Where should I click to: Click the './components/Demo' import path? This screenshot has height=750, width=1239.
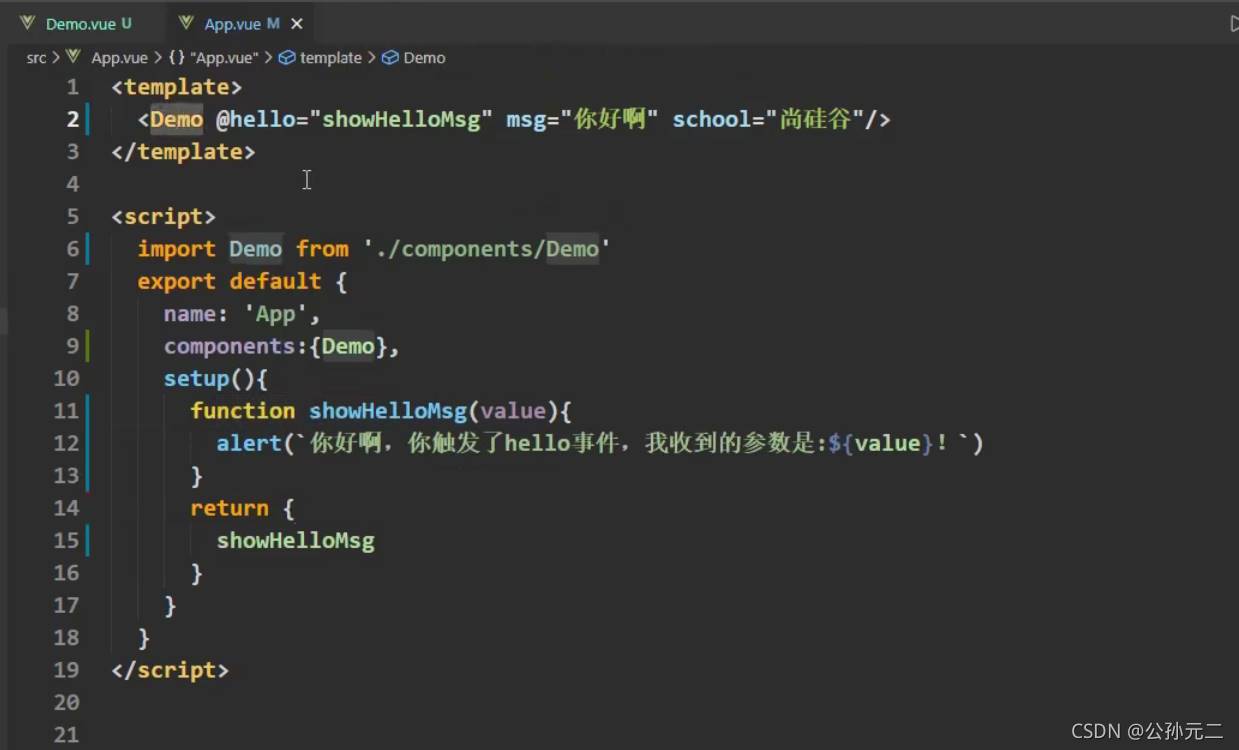click(x=486, y=249)
